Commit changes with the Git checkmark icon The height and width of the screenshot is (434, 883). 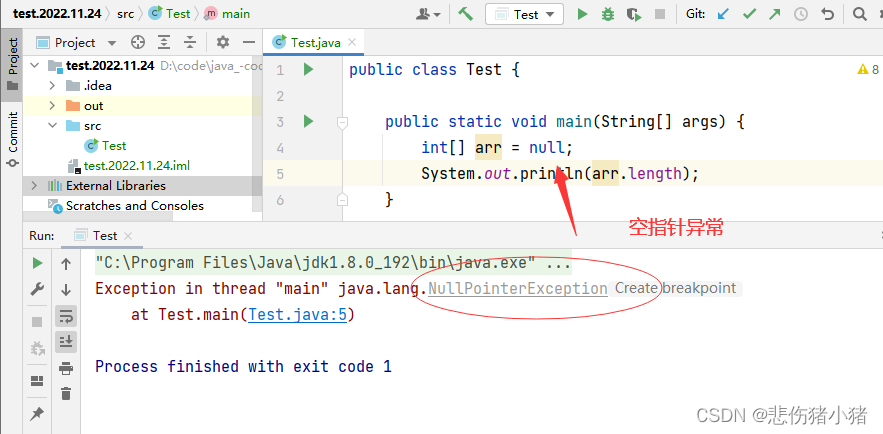point(749,14)
